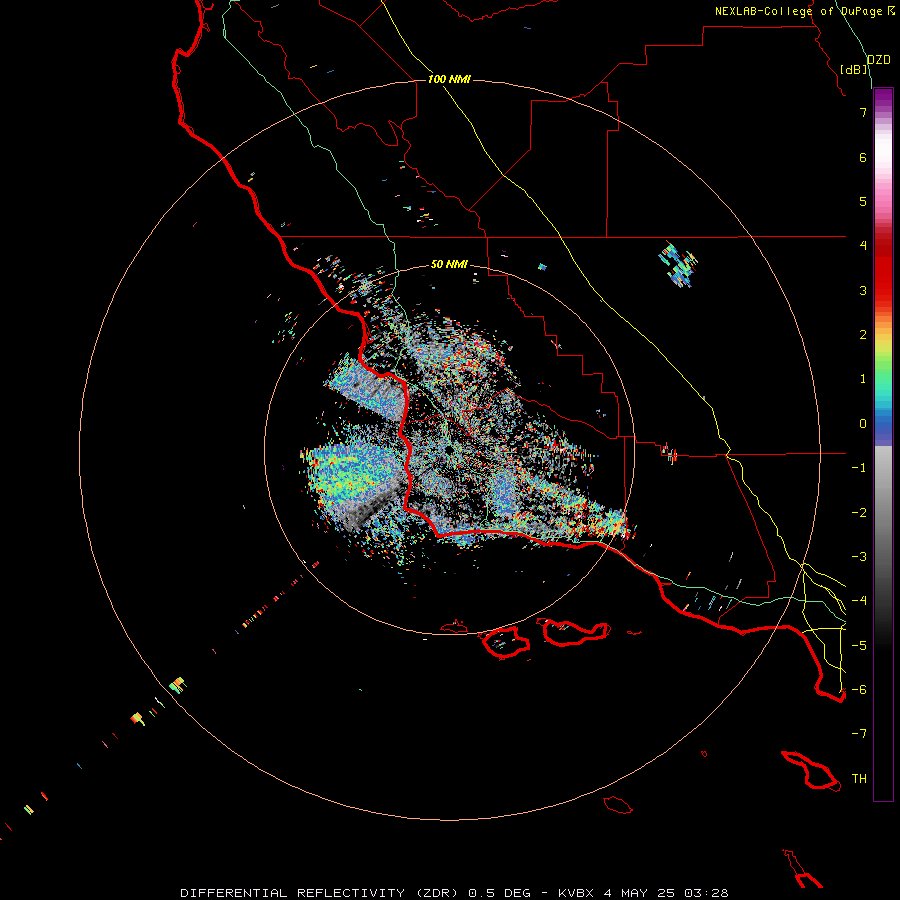Click the -7 value on the scale
Screen dimensions: 900x900
click(x=859, y=734)
